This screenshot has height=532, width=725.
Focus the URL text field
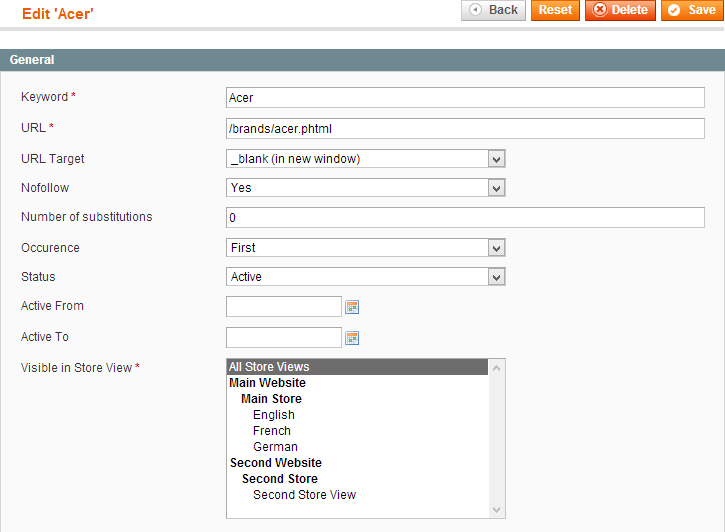pyautogui.click(x=465, y=128)
